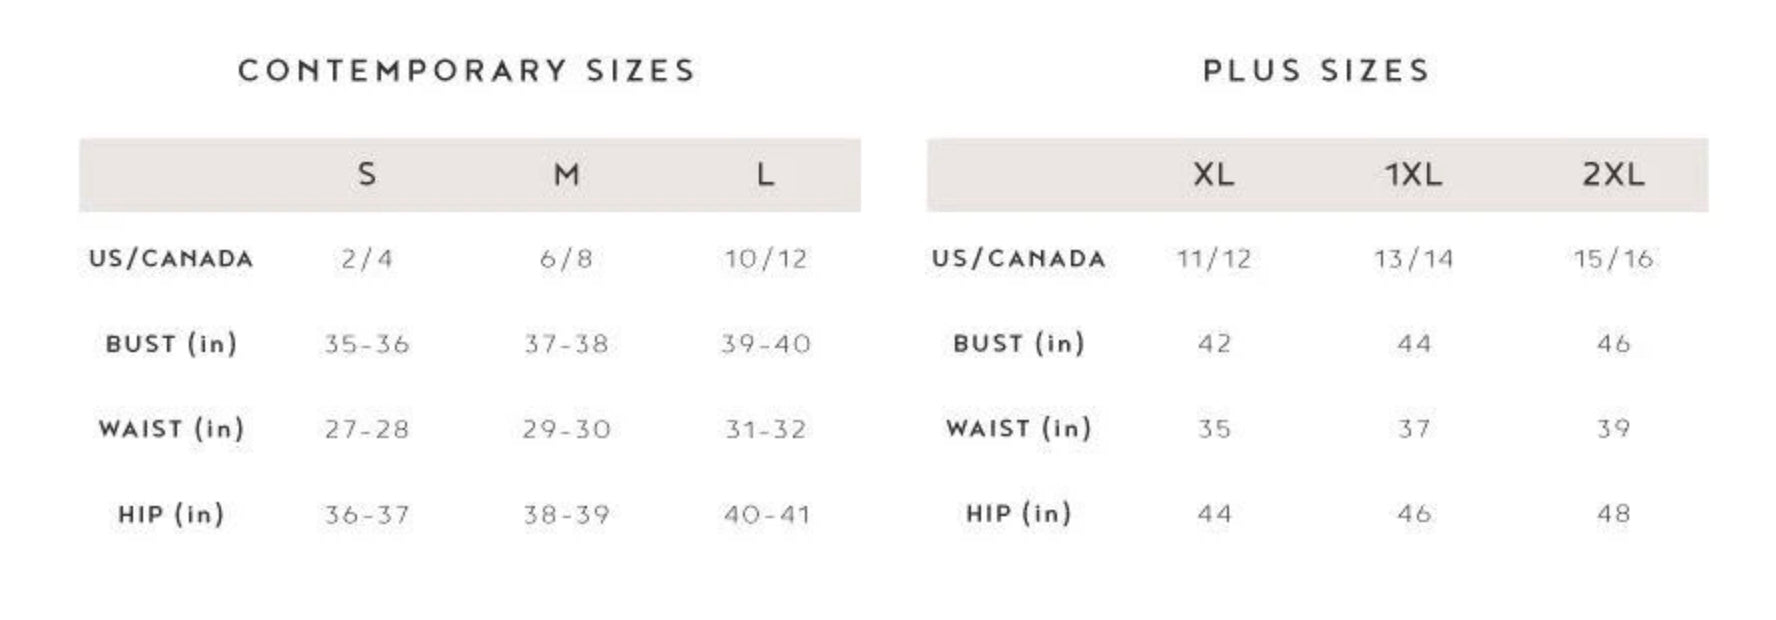Click the HIP (in) label in plus table
Image resolution: width=1776 pixels, height=620 pixels.
coord(1018,514)
